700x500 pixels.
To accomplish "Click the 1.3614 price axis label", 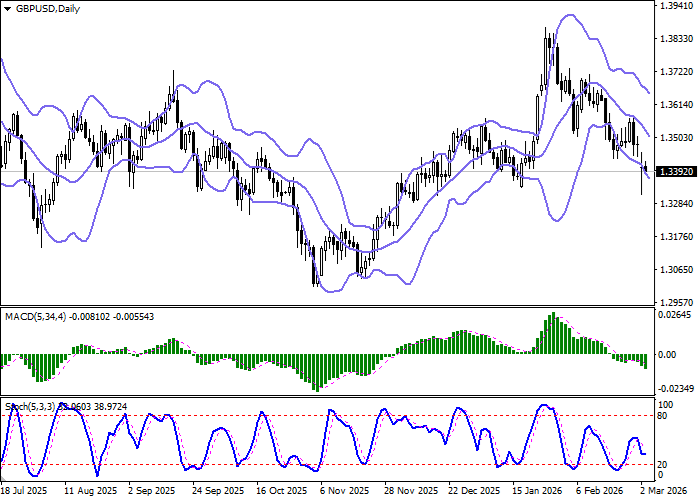I will click(x=676, y=105).
